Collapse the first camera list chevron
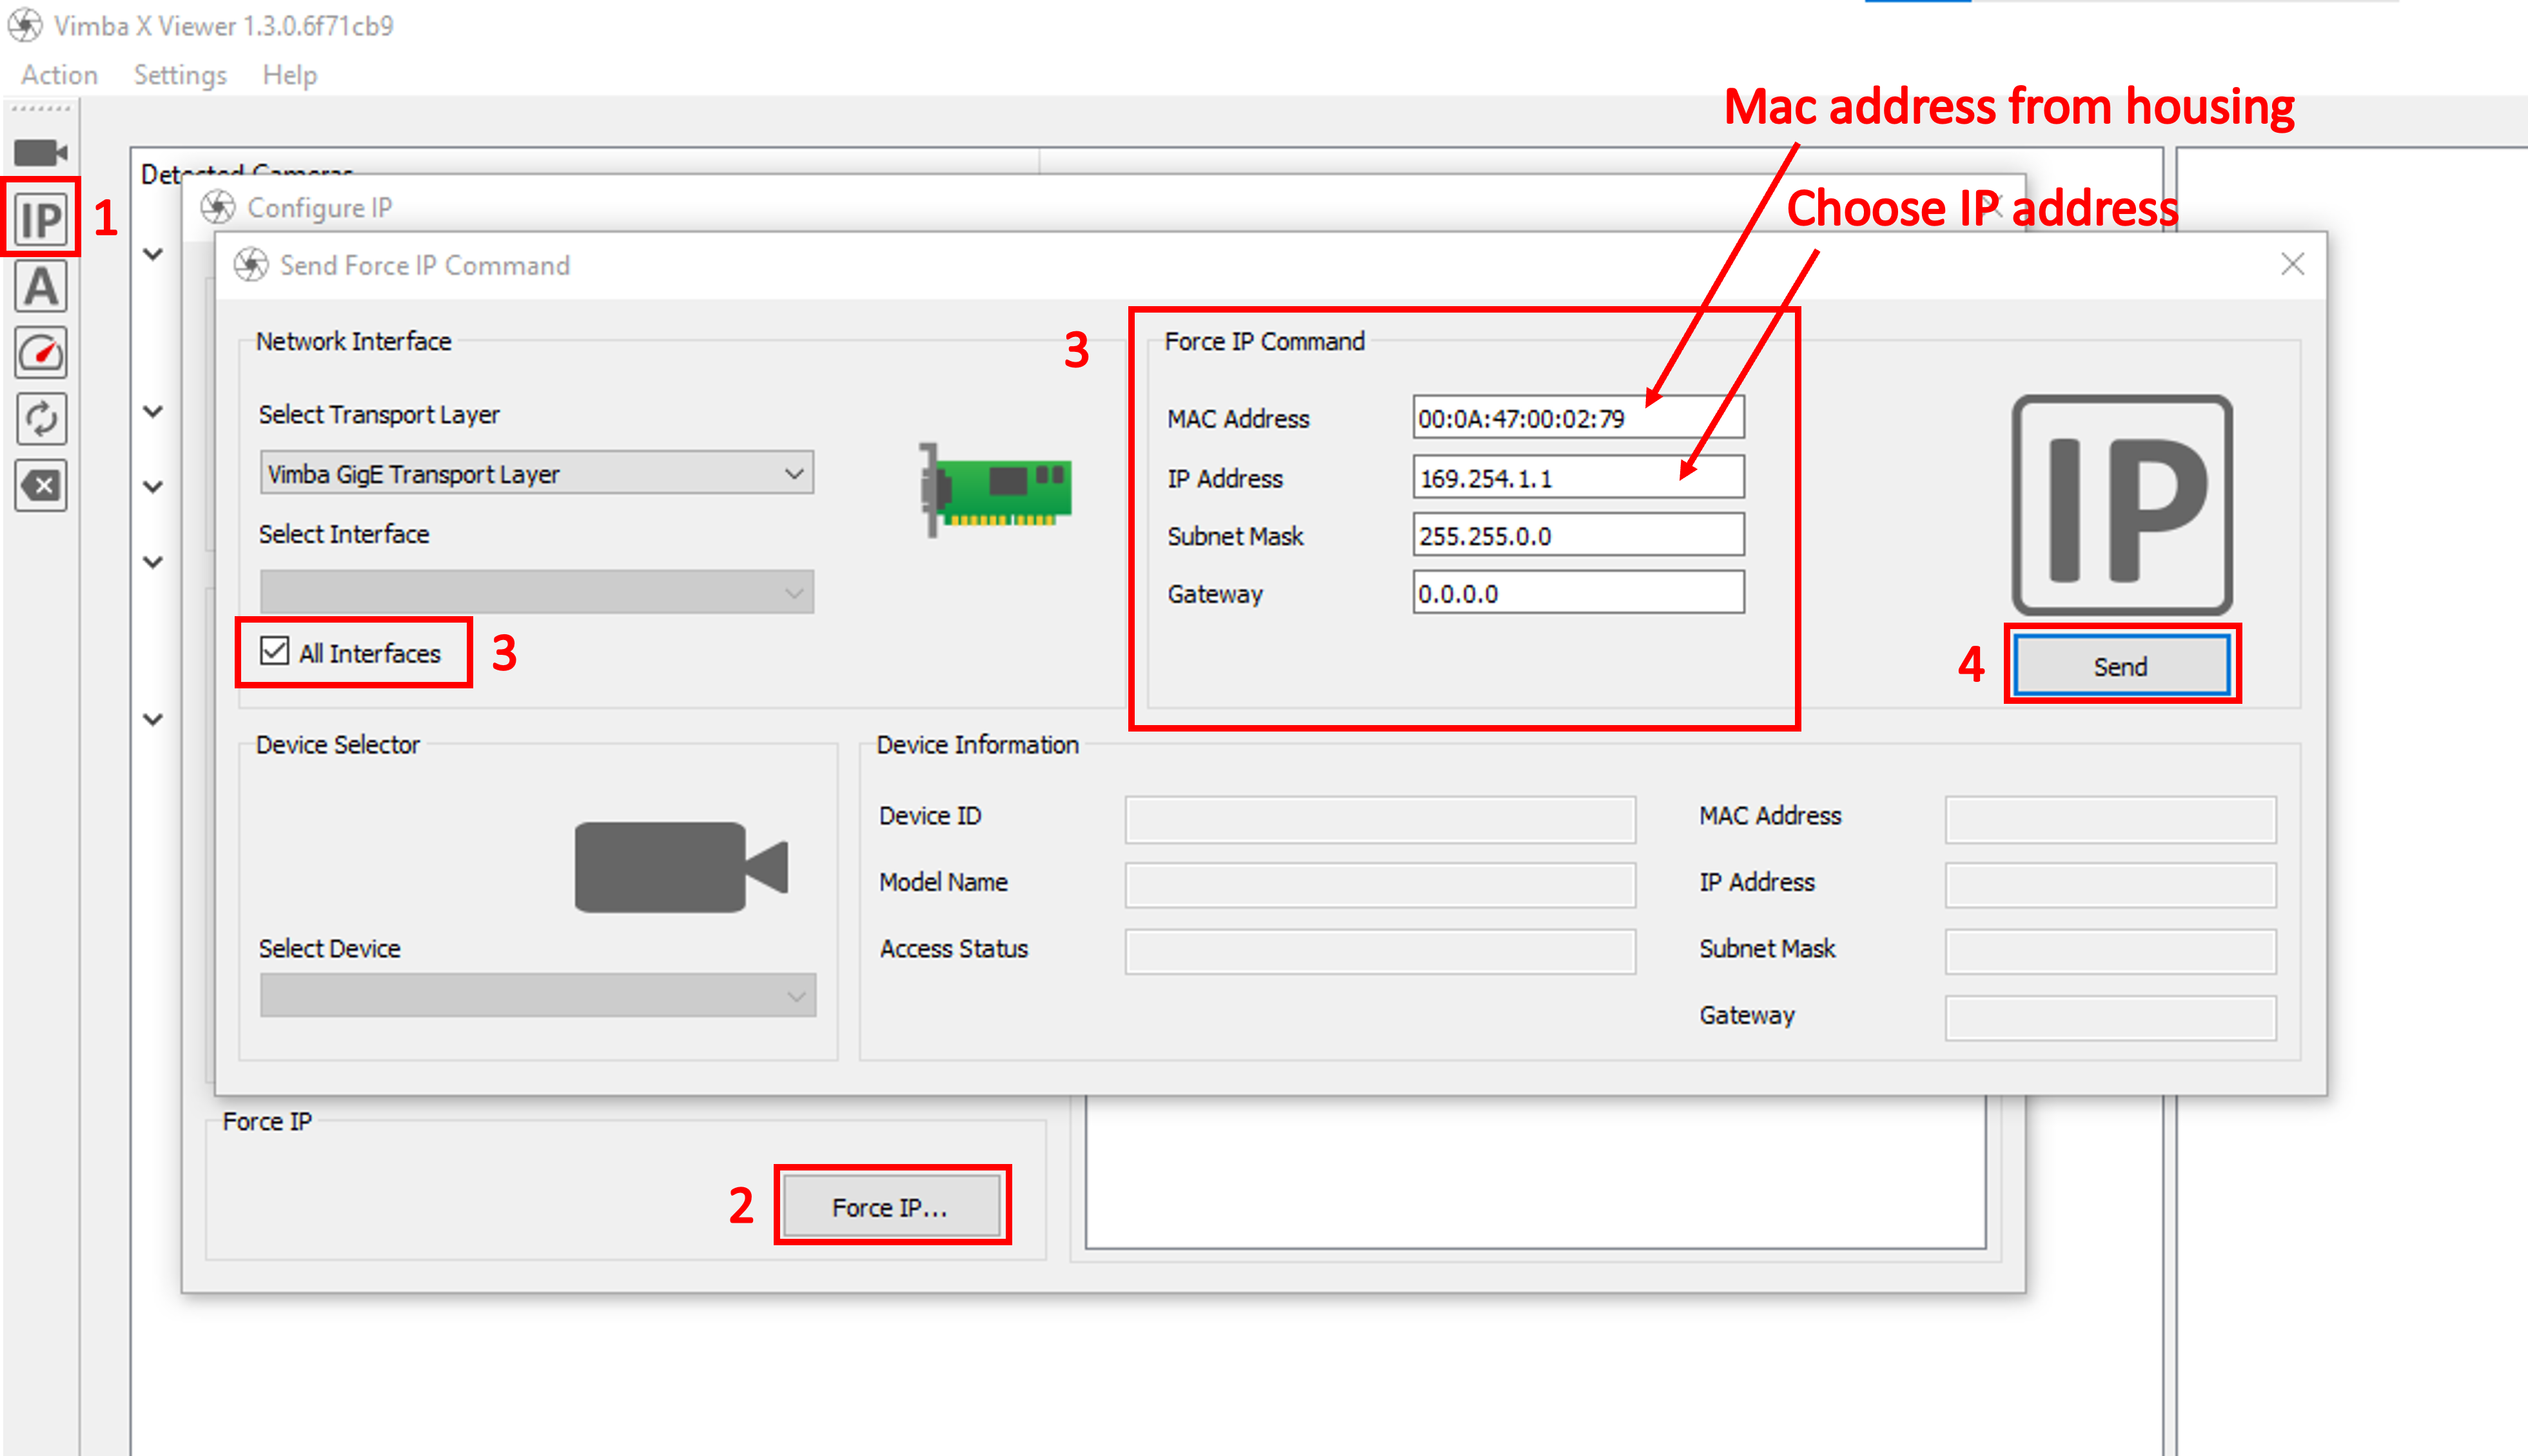Screen dimensions: 2528x1456 153,254
